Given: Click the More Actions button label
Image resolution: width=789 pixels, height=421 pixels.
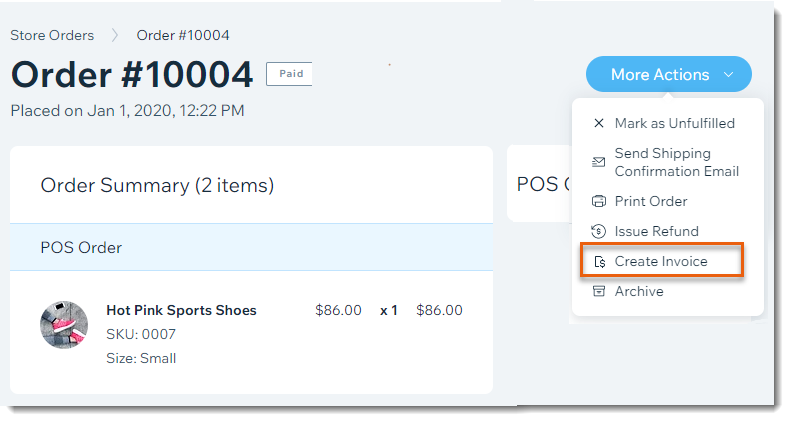Looking at the screenshot, I should (660, 75).
